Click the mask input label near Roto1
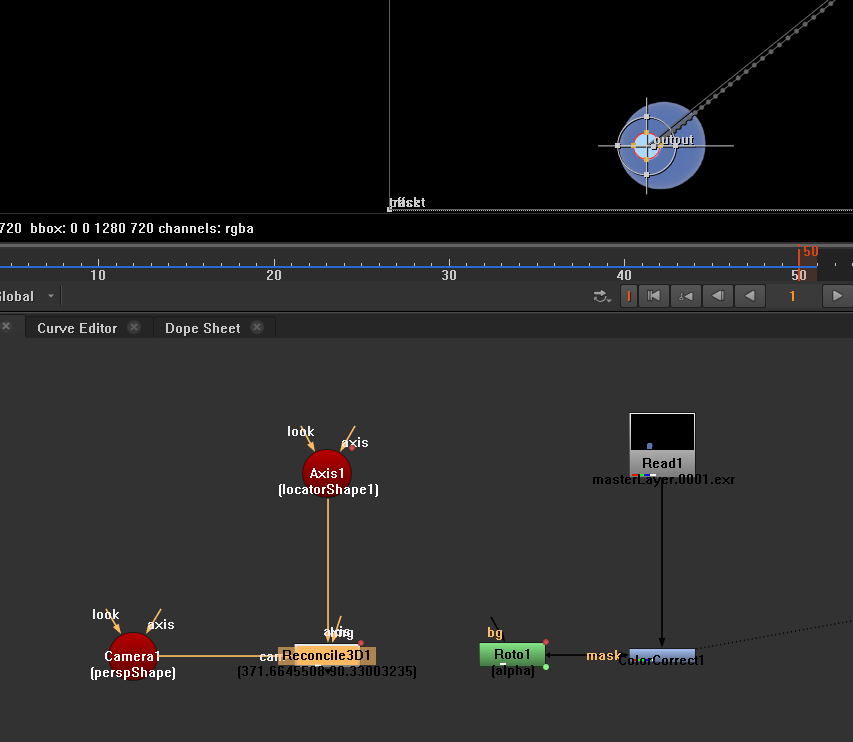This screenshot has width=853, height=742. 603,656
